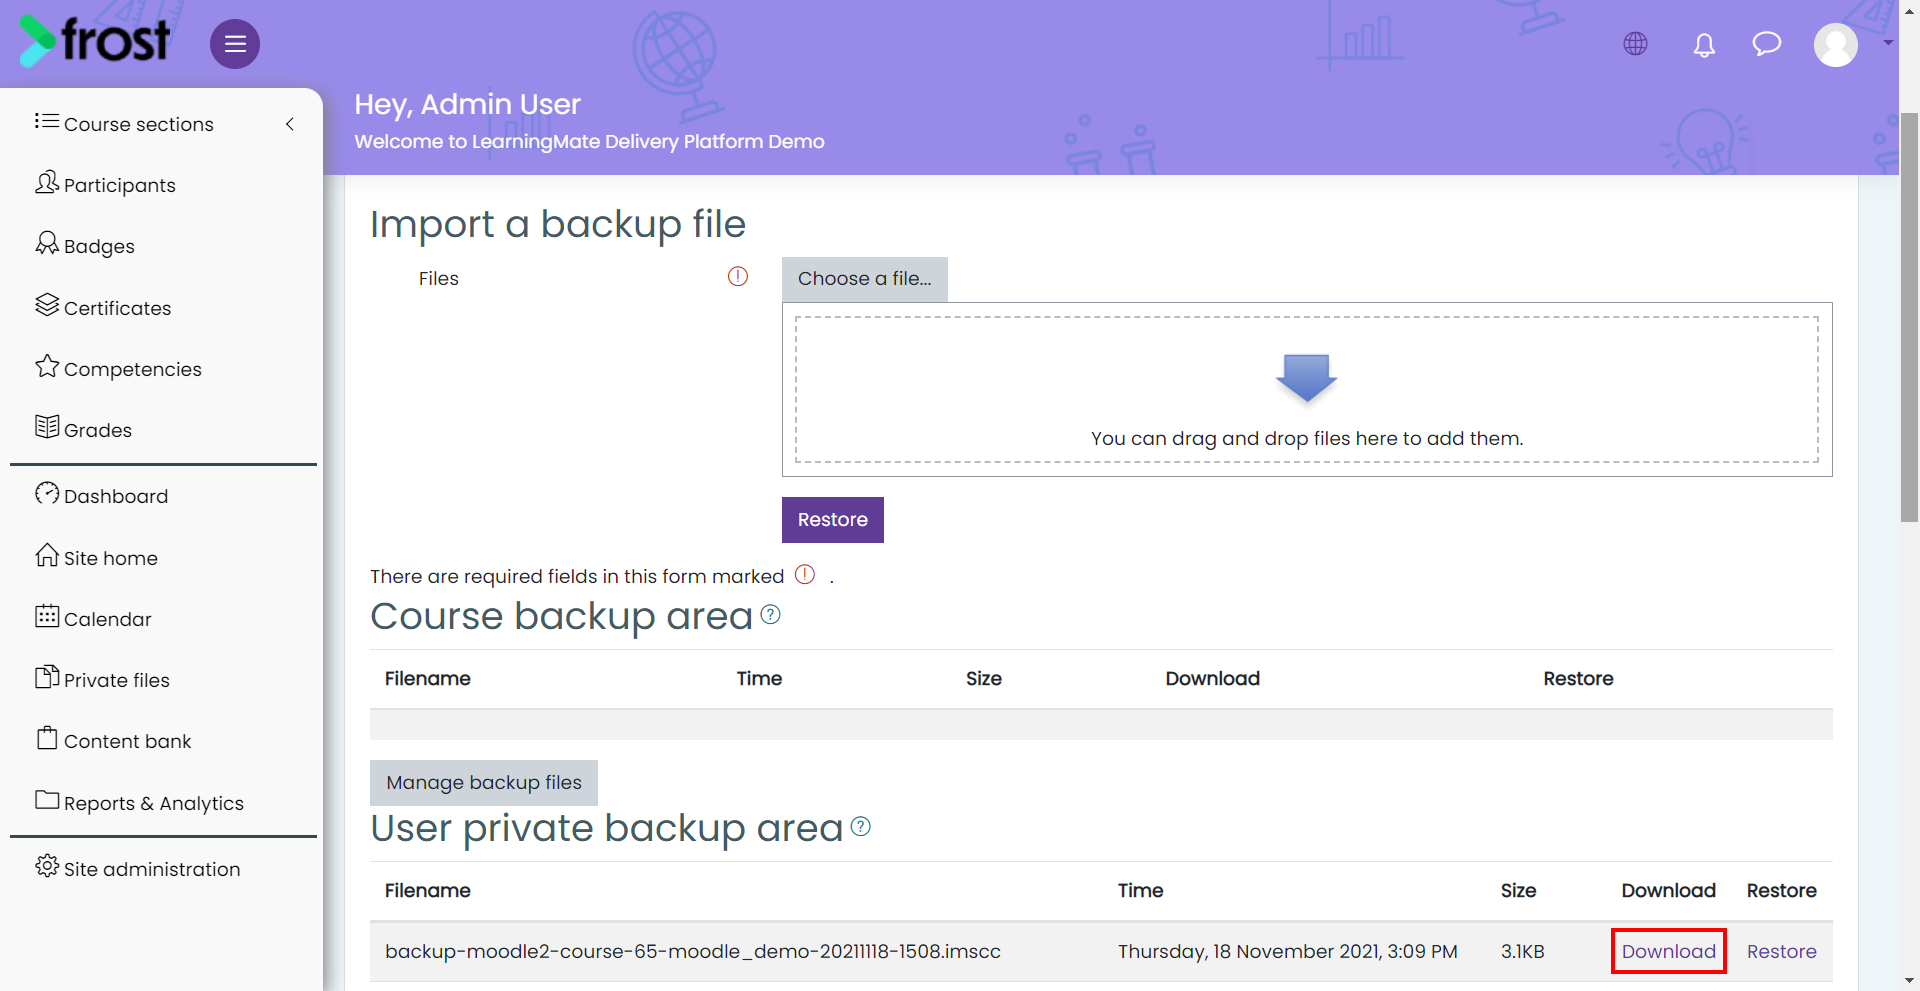Image resolution: width=1920 pixels, height=991 pixels.
Task: Click the Course sections list icon
Action: (x=47, y=121)
